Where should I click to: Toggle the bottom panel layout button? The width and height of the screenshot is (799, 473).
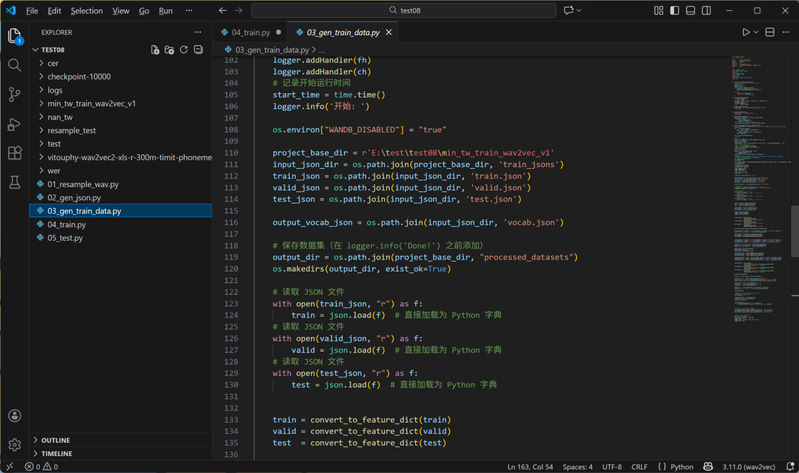[x=688, y=11]
